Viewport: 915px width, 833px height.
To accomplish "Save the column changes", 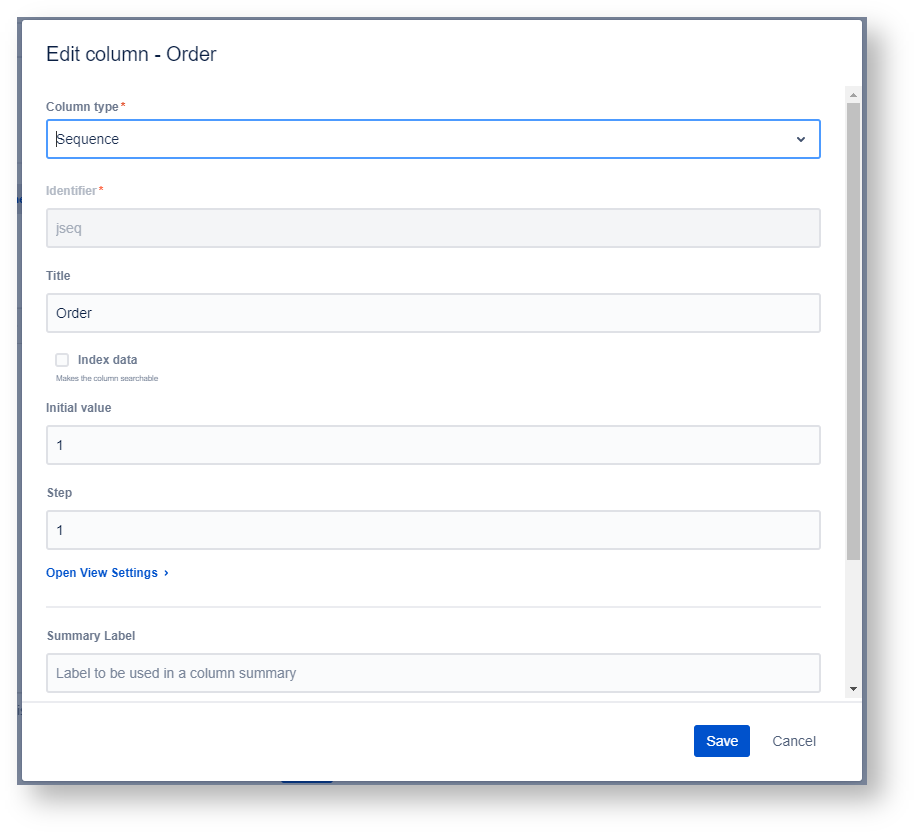I will (721, 741).
